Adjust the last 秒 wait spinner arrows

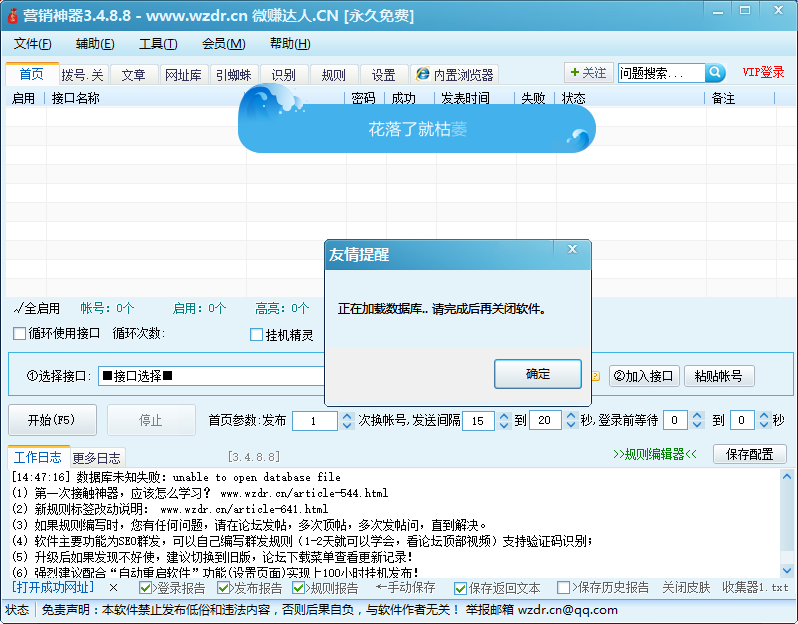click(x=764, y=420)
